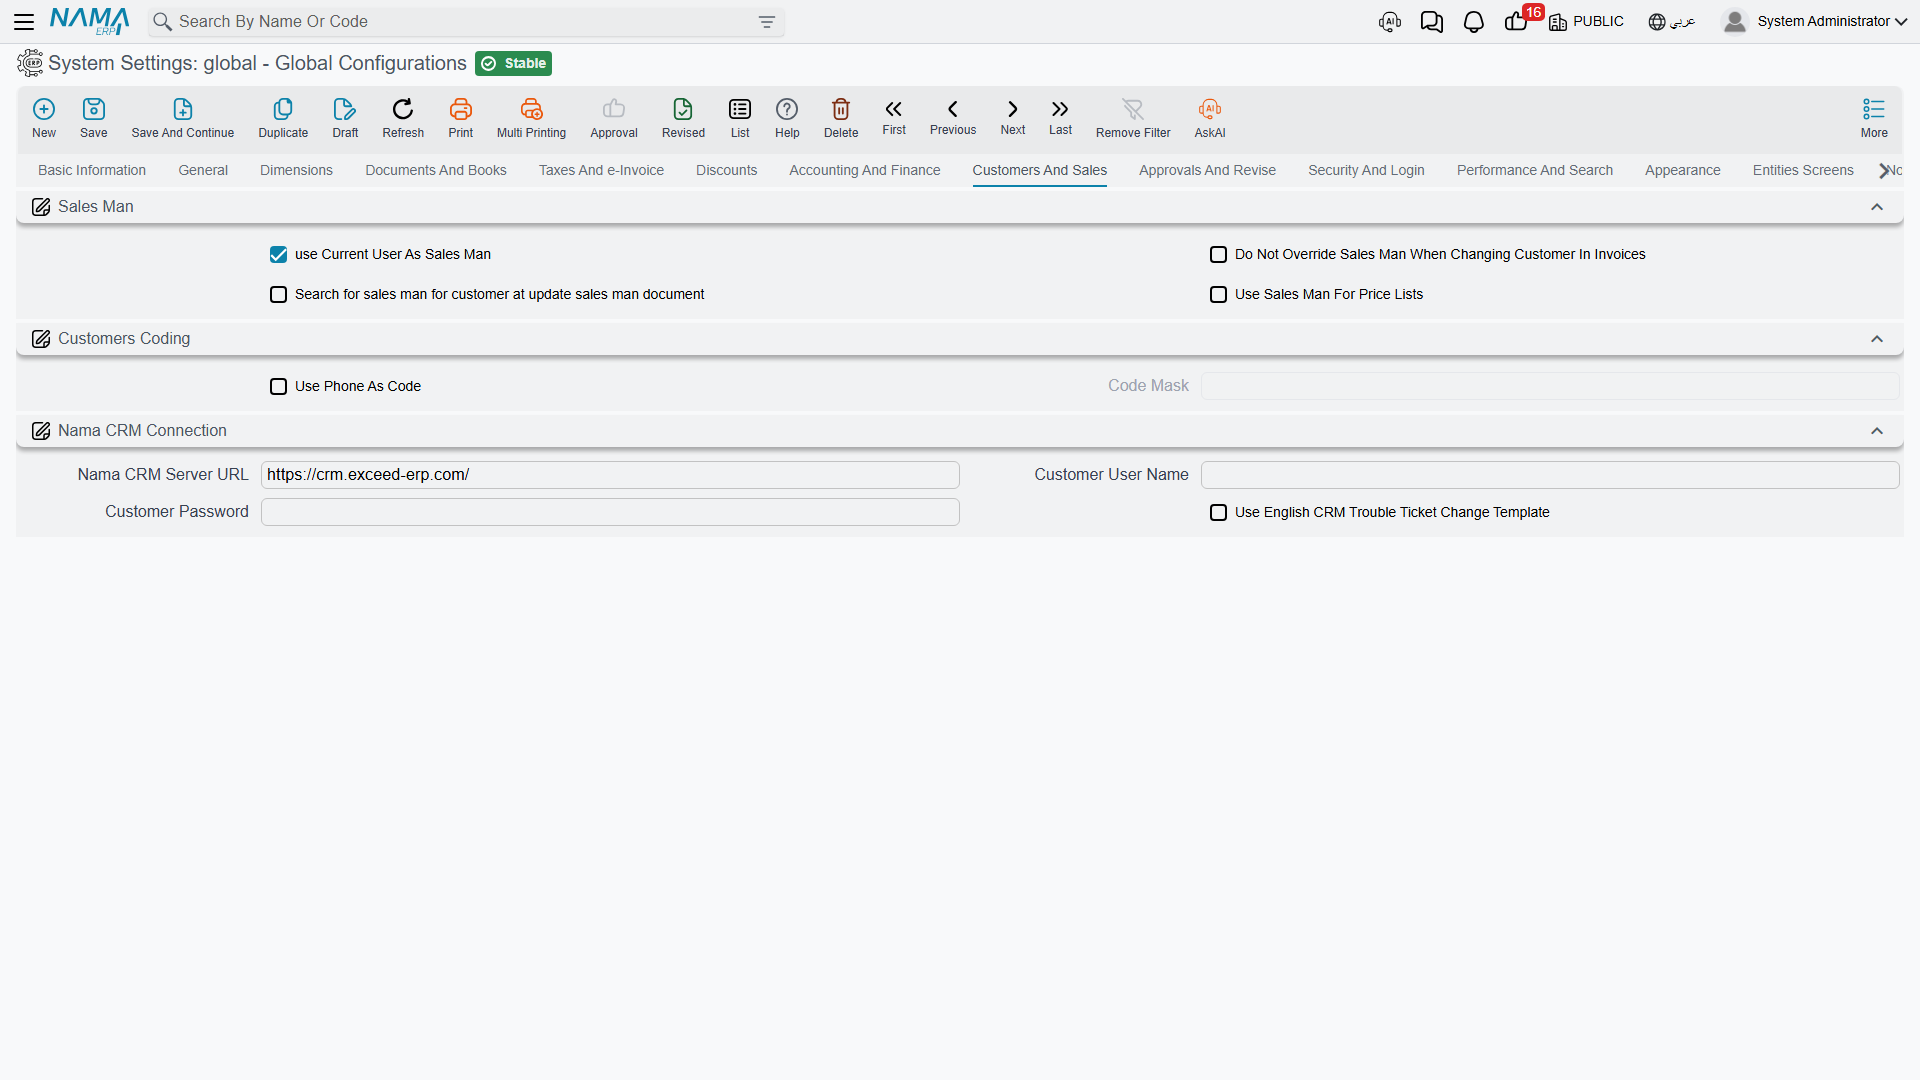This screenshot has width=1920, height=1080.
Task: Click the Revised document icon
Action: tap(683, 109)
